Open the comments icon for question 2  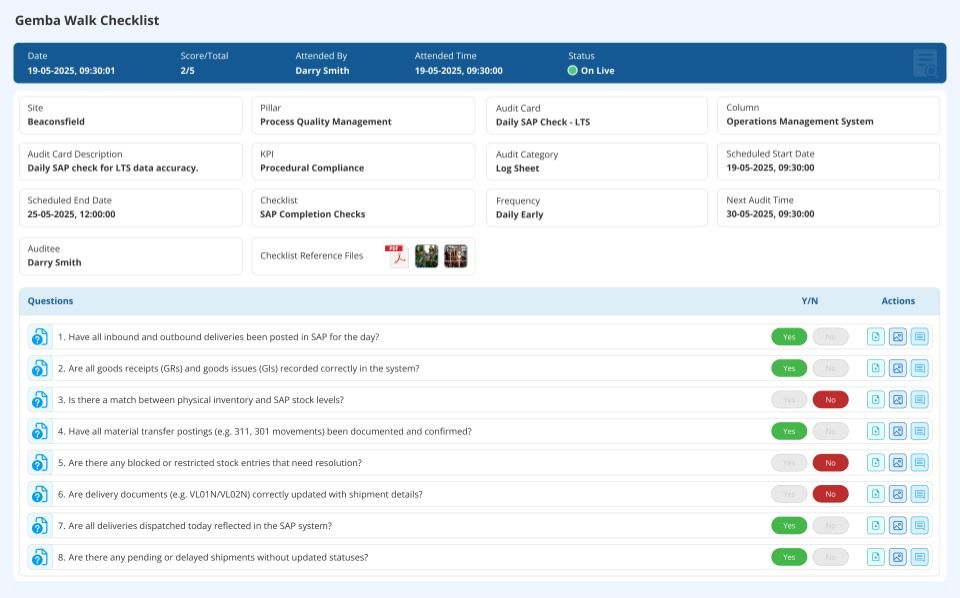click(x=919, y=368)
